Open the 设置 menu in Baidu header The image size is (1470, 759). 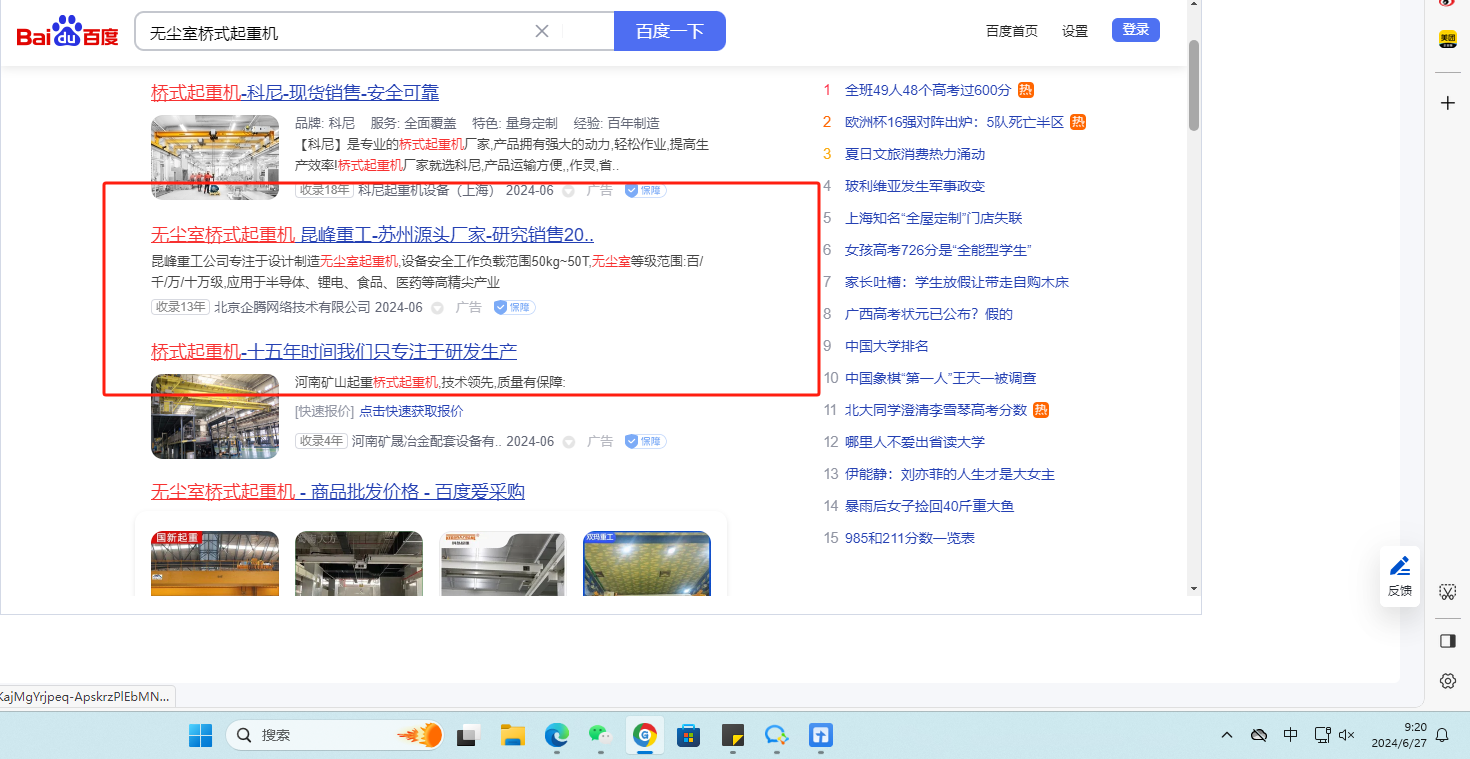tap(1075, 31)
